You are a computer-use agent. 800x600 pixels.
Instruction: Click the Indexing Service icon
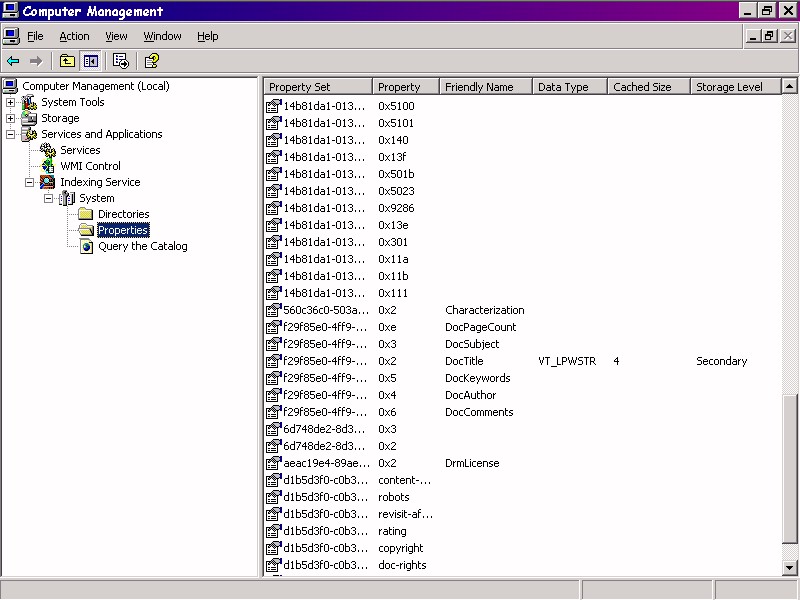[47, 182]
